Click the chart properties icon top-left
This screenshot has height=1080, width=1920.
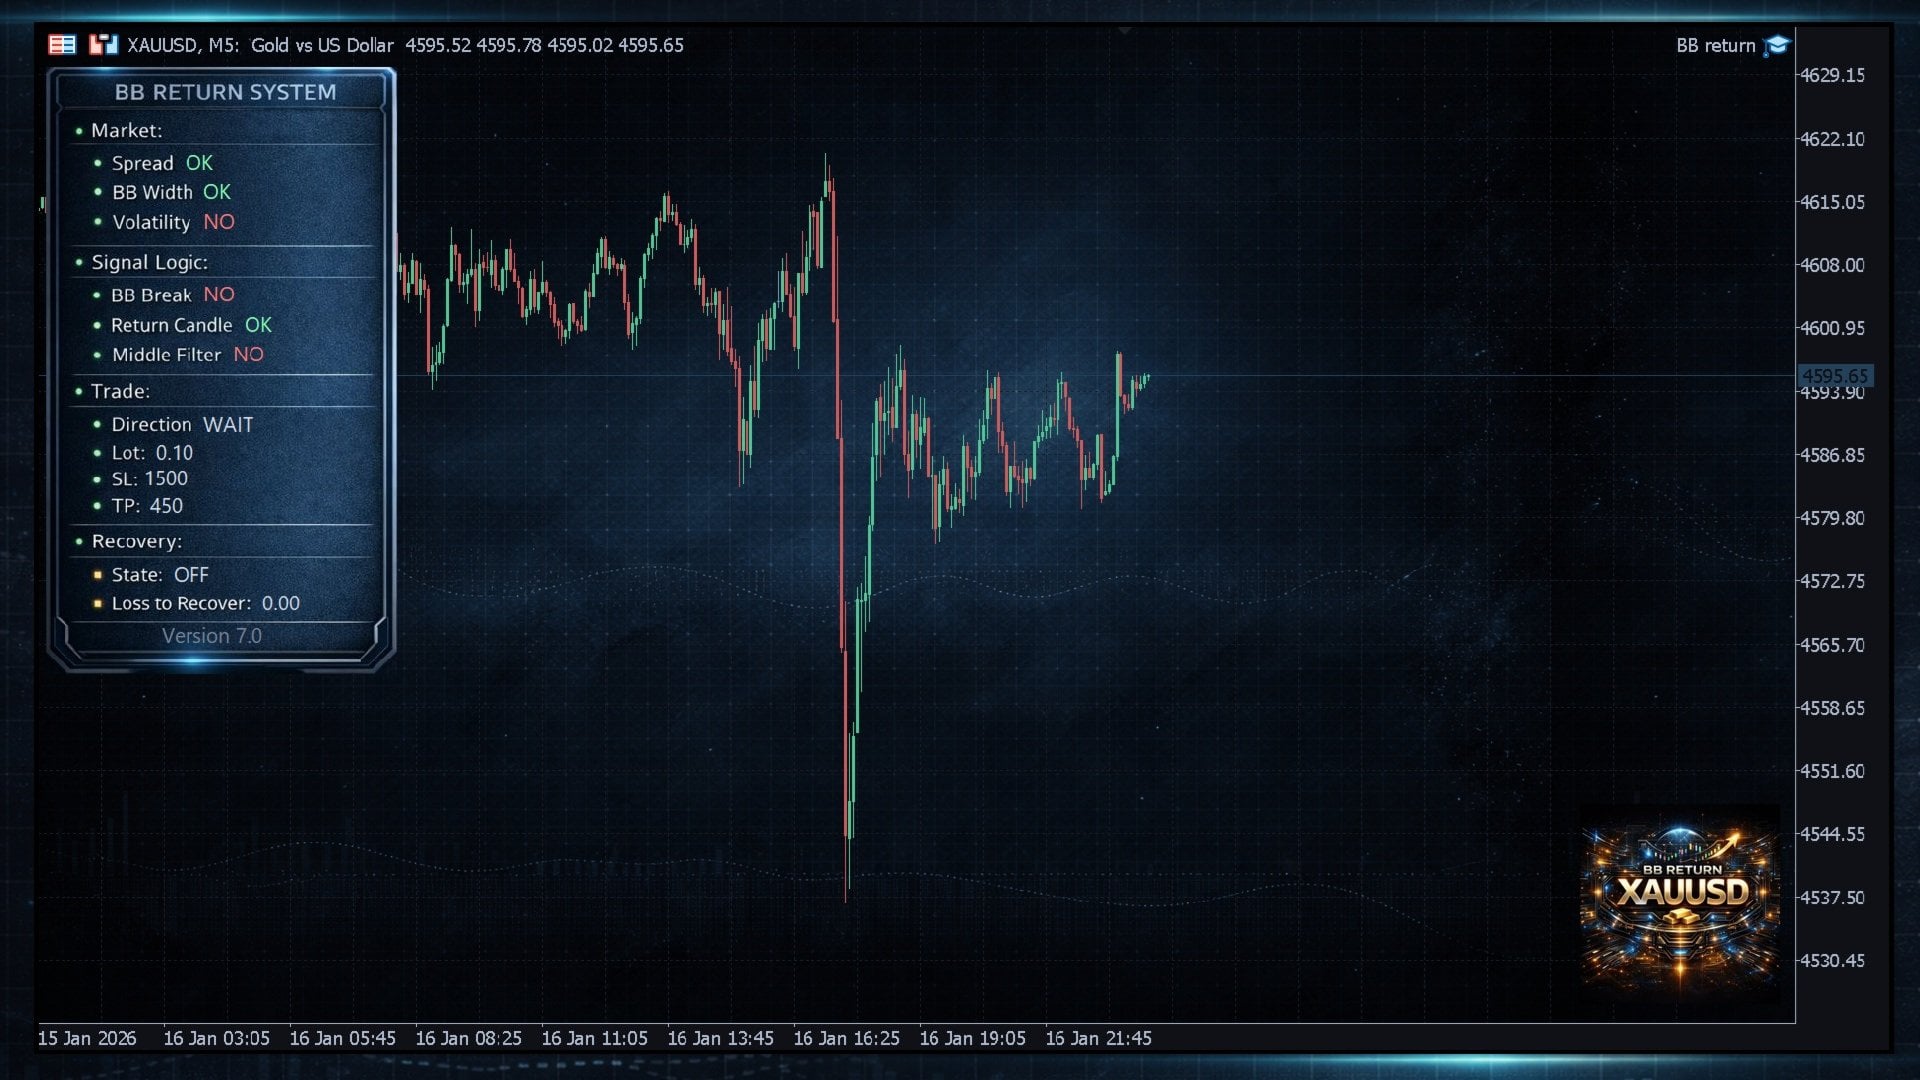pos(61,44)
